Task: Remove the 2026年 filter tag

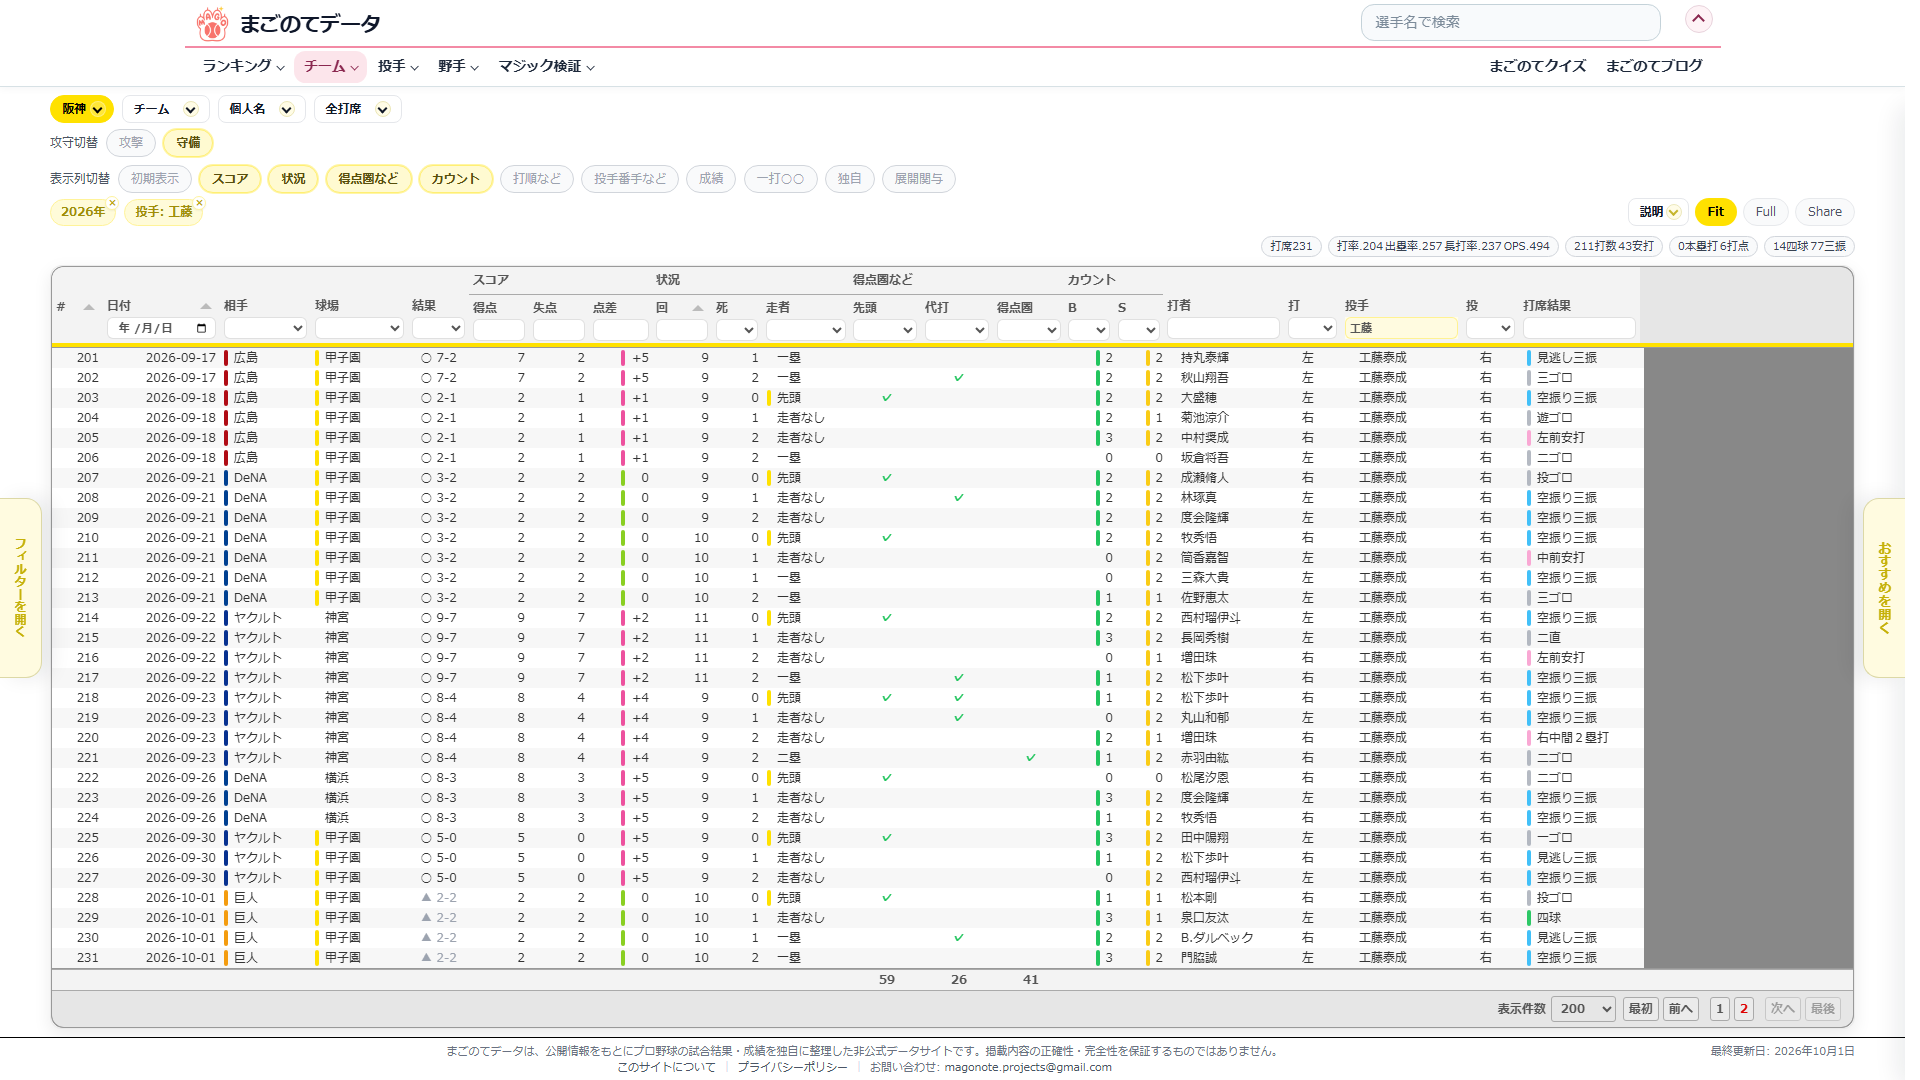Action: (x=113, y=203)
